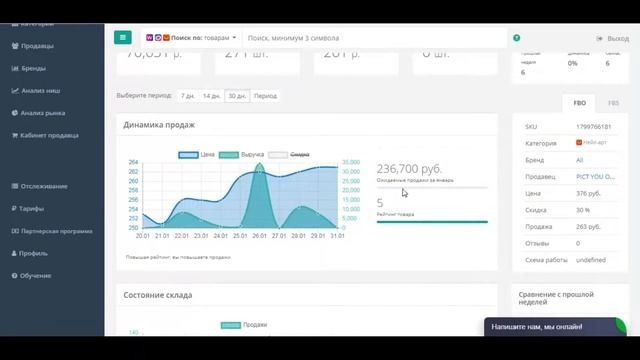The image size is (640, 360).
Task: Click the Кабинет продавца cart icon
Action: (15, 135)
